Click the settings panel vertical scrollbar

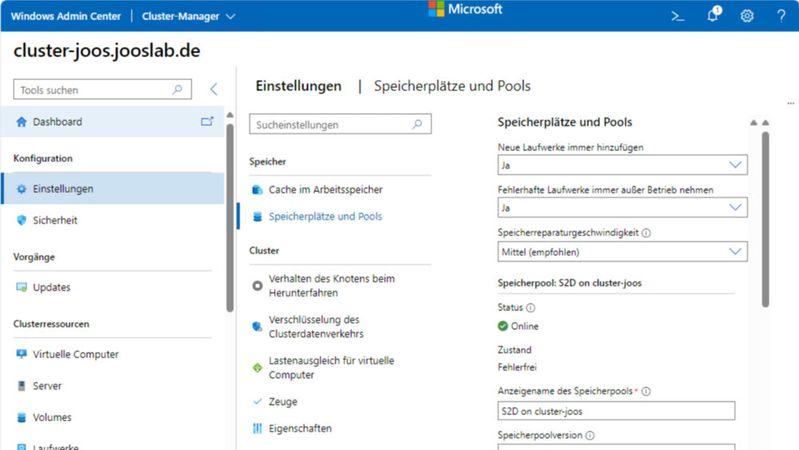point(765,219)
